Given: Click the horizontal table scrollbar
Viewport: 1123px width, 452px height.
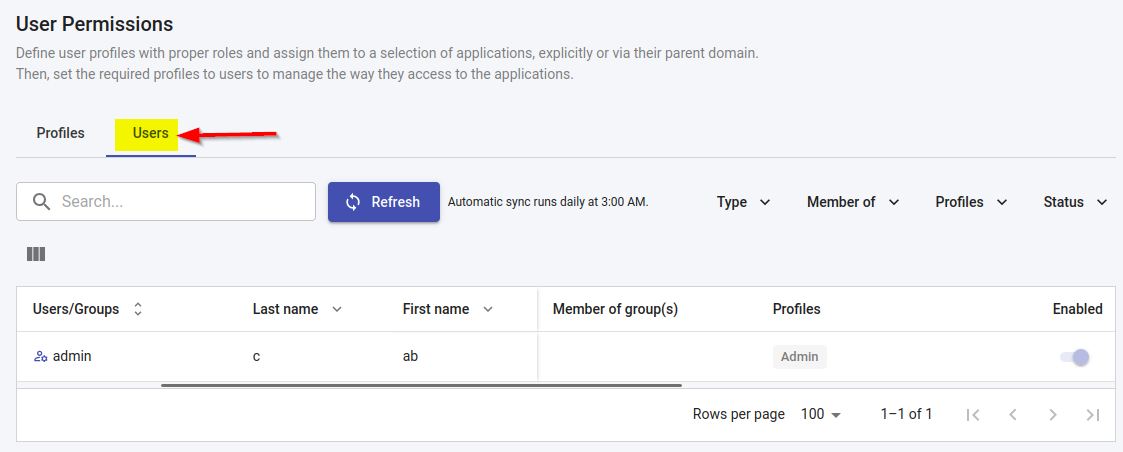Looking at the screenshot, I should tap(421, 385).
